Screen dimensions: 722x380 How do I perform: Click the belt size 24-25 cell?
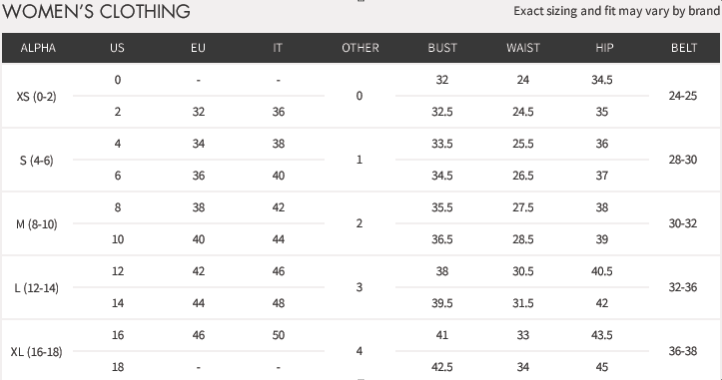pyautogui.click(x=683, y=96)
